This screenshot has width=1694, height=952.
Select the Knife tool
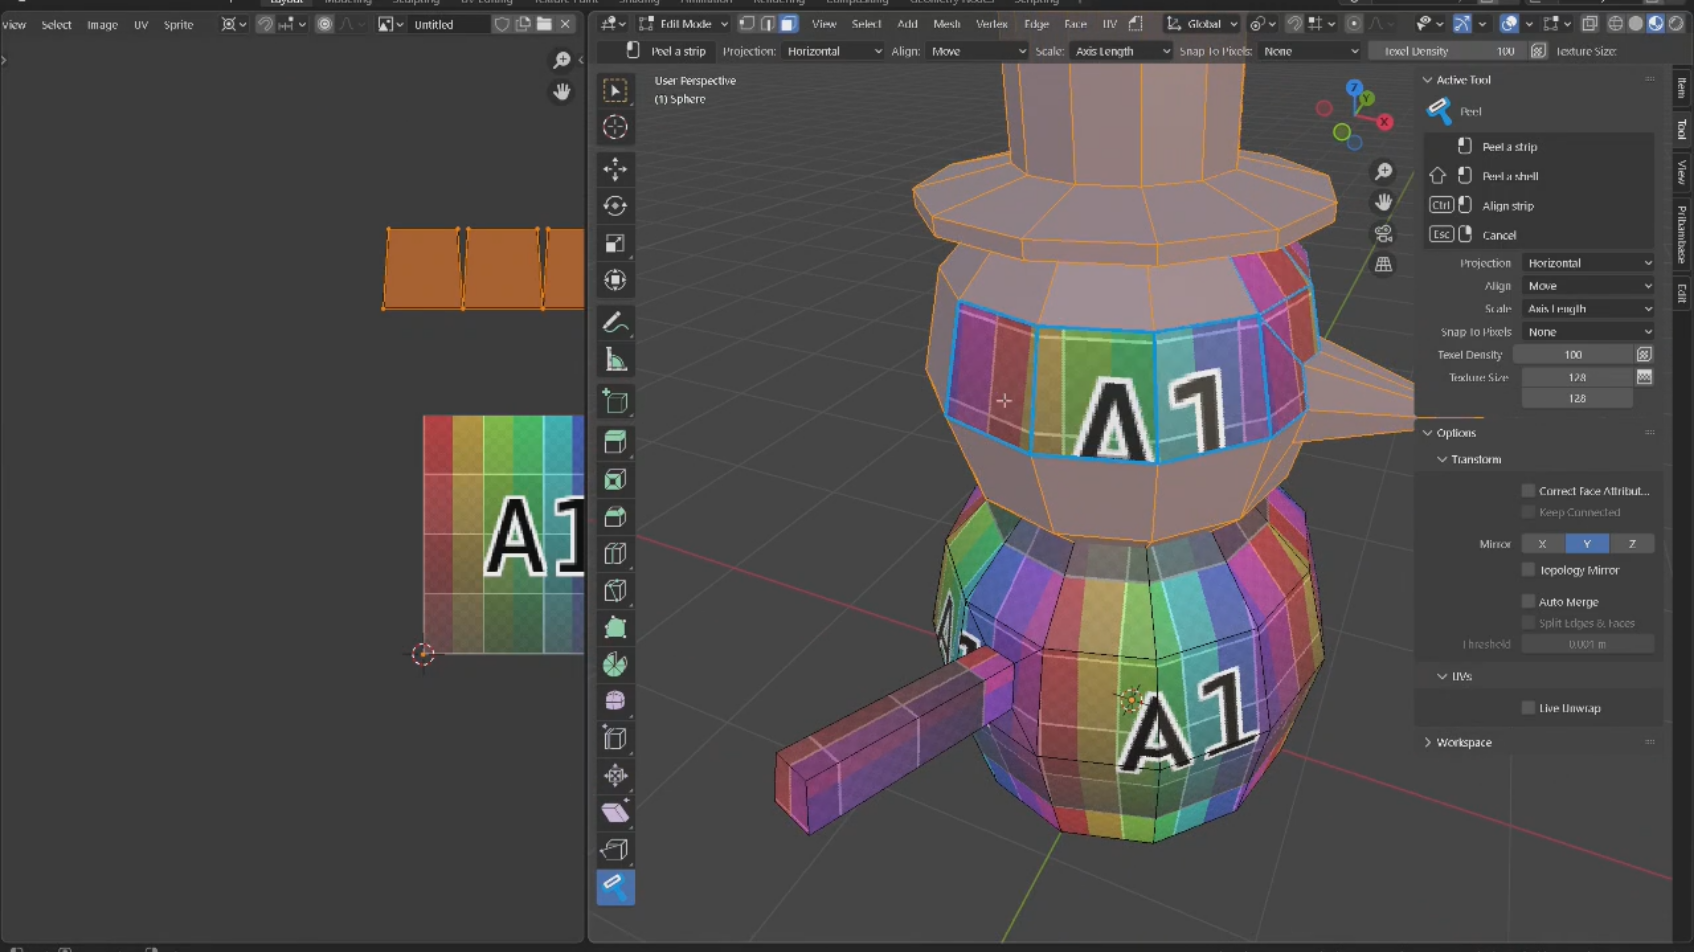tap(615, 591)
